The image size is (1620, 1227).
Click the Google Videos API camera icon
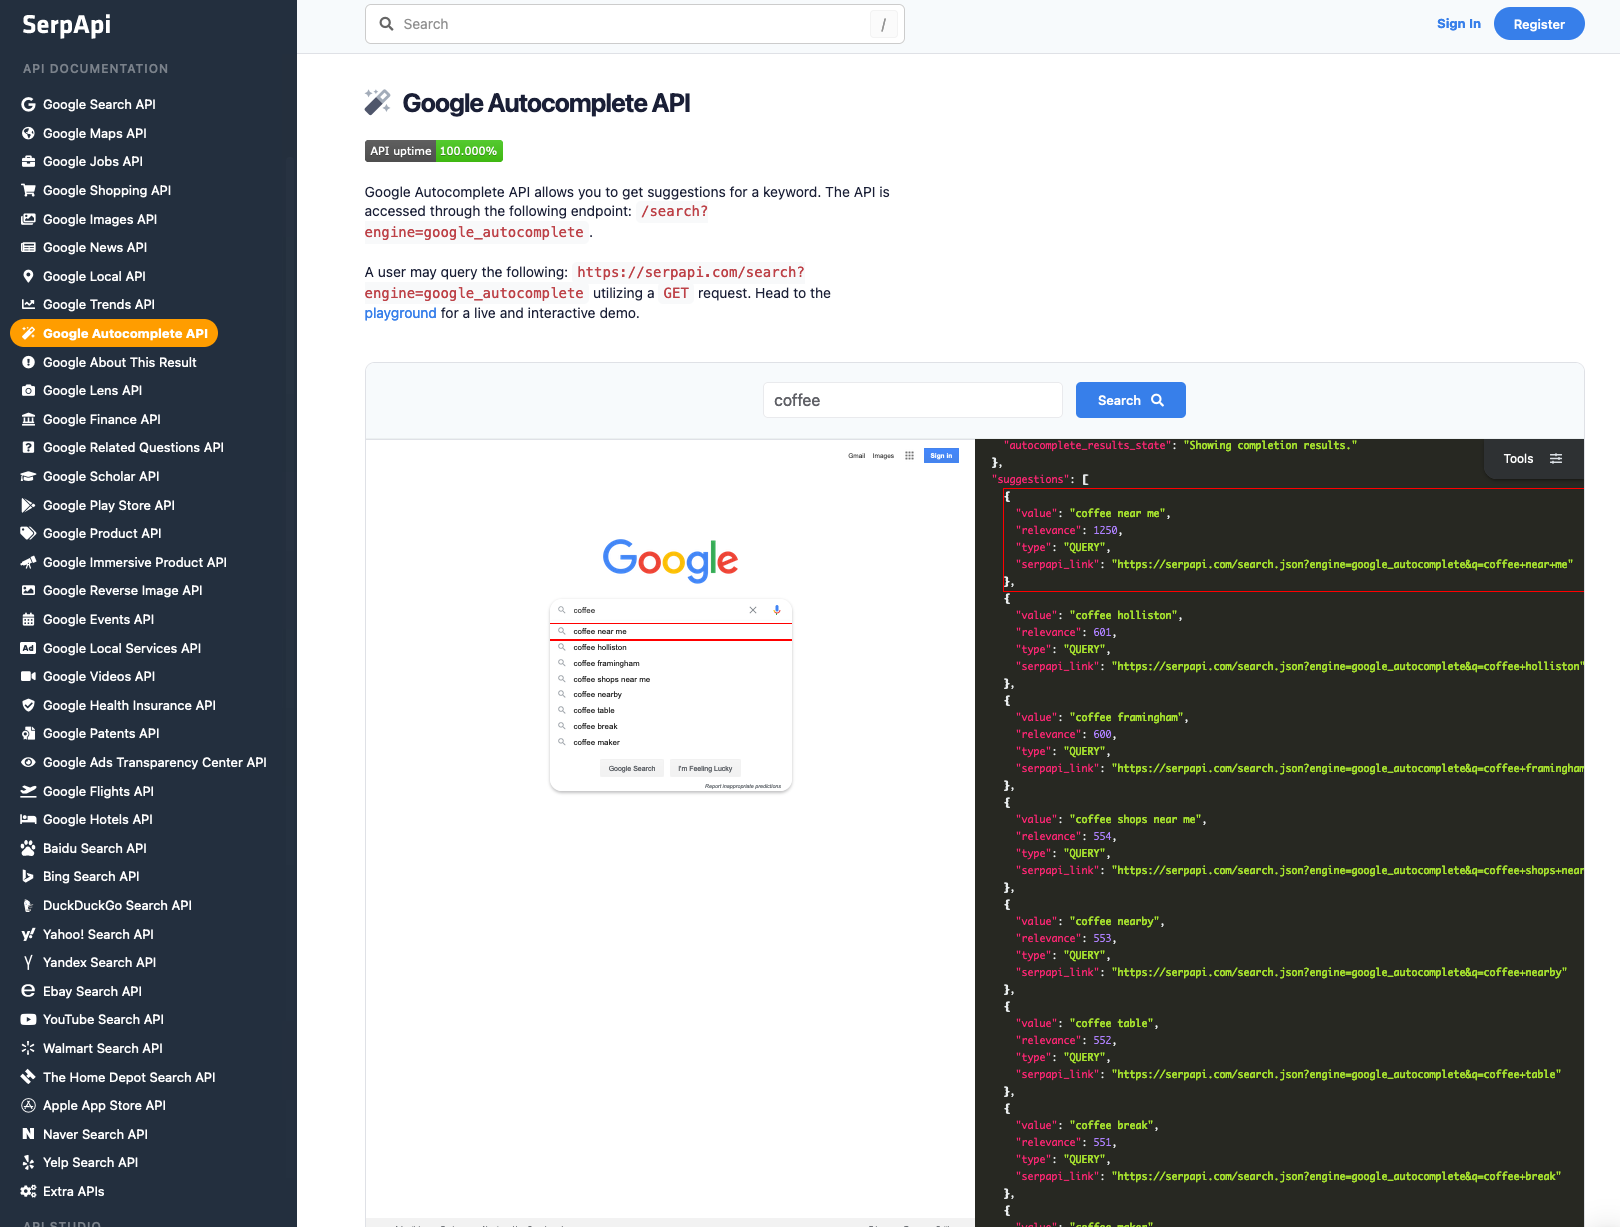[28, 676]
